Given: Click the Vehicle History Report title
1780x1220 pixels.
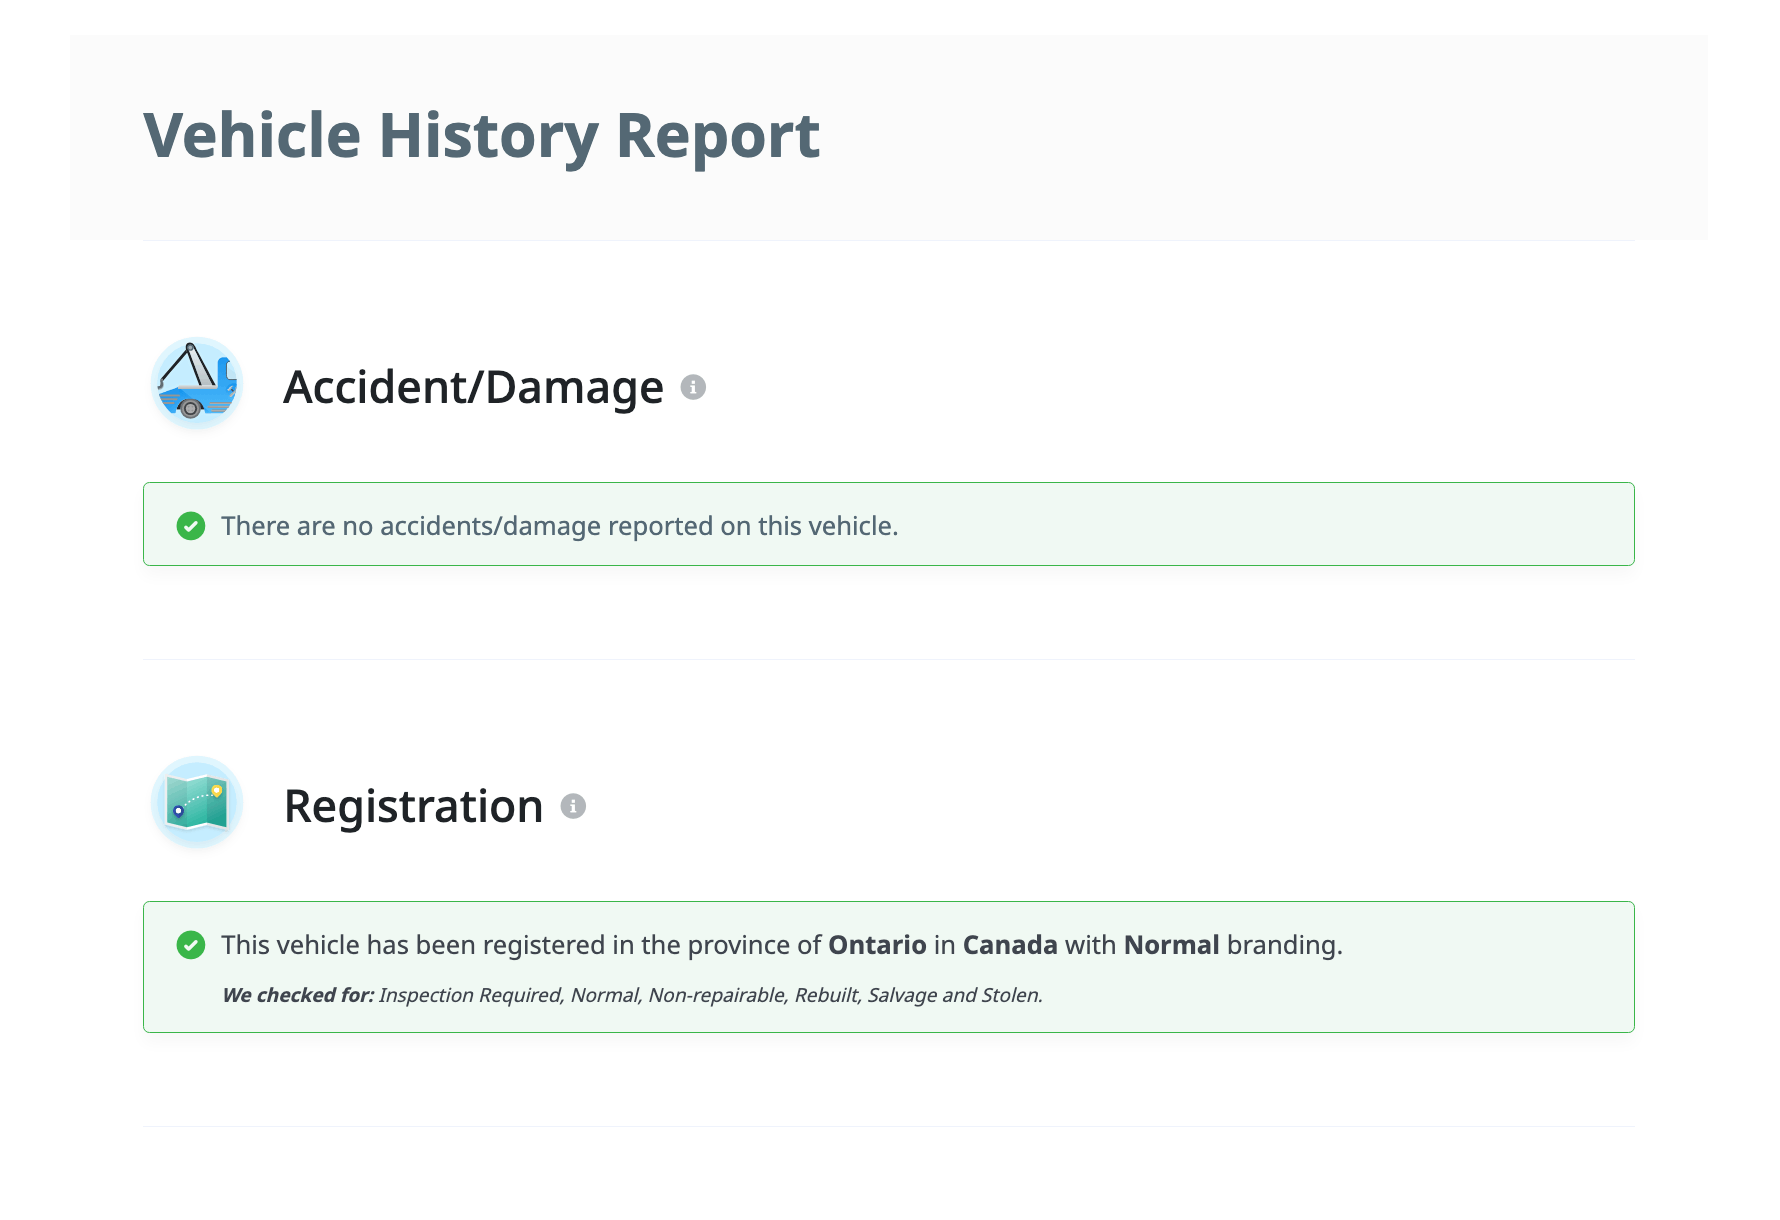Looking at the screenshot, I should point(481,136).
